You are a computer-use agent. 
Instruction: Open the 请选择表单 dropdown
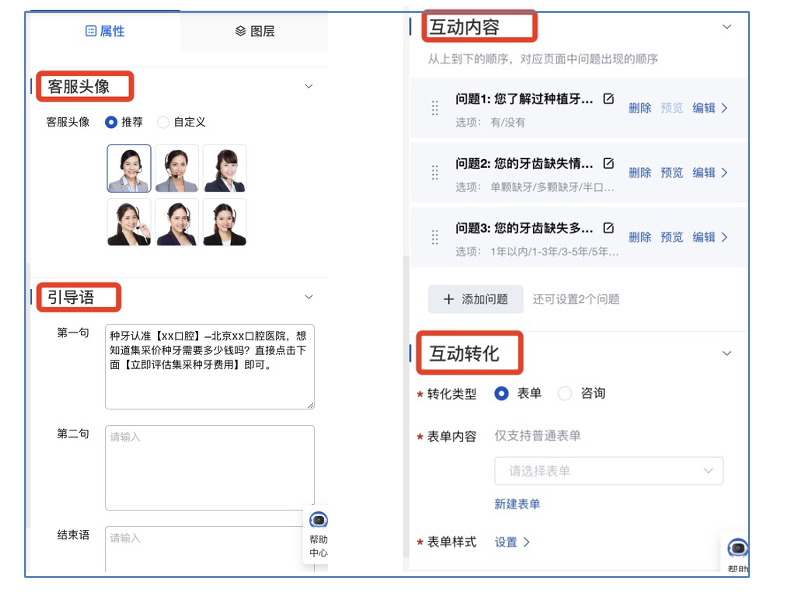click(x=608, y=471)
